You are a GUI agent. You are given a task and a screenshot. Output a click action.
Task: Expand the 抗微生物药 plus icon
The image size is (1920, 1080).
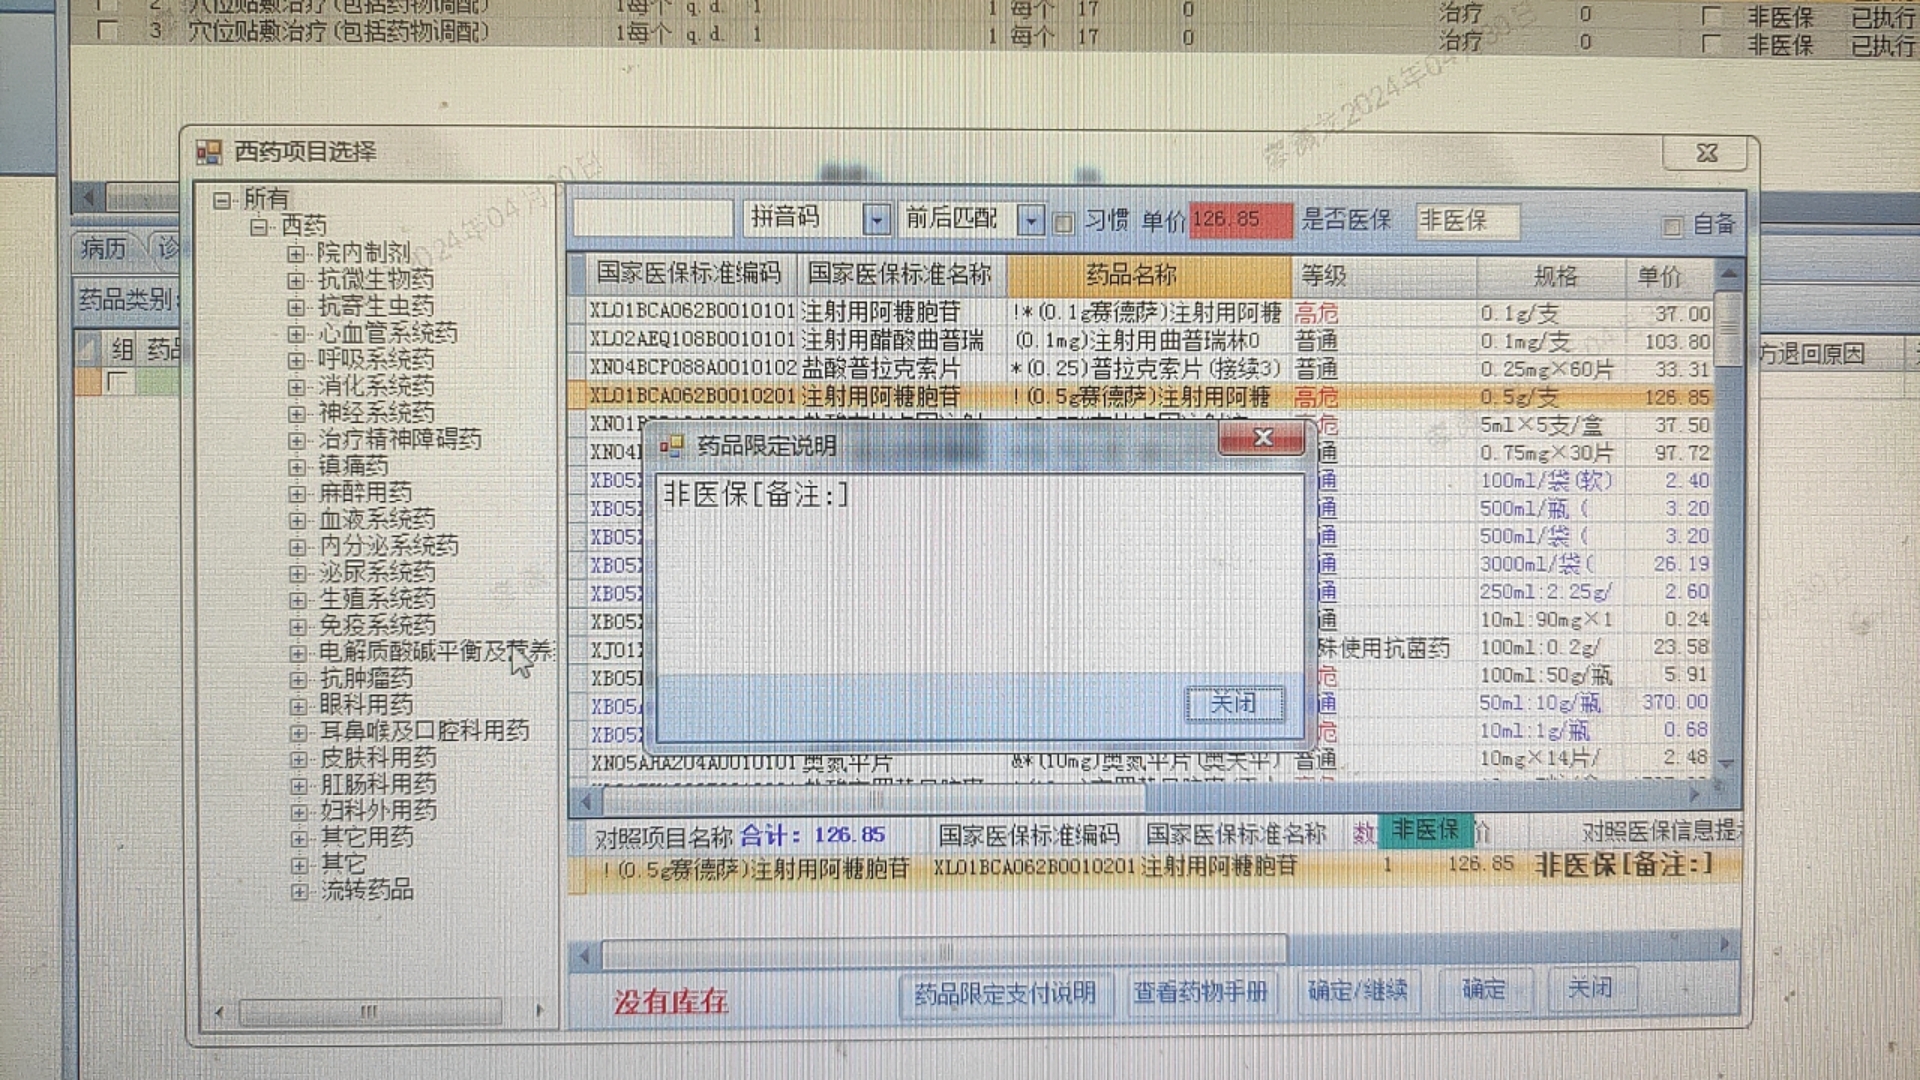[296, 280]
